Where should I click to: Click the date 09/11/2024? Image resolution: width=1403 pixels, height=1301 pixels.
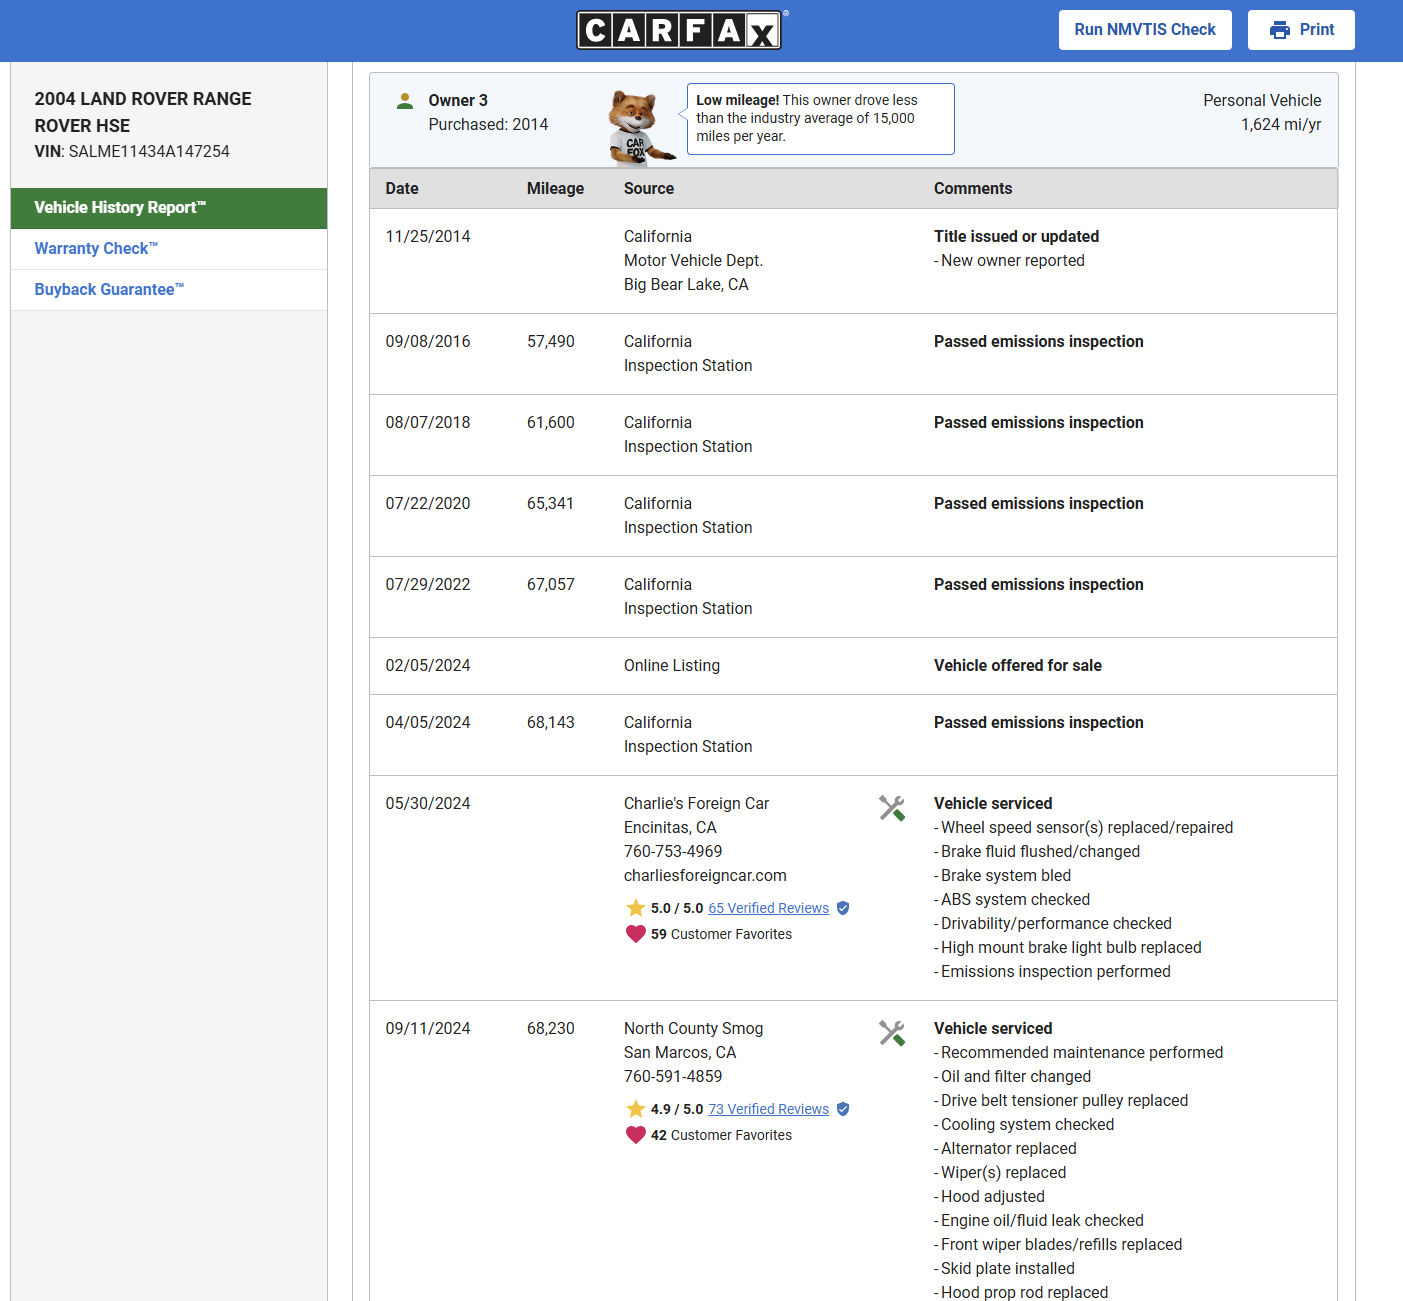click(x=428, y=1029)
